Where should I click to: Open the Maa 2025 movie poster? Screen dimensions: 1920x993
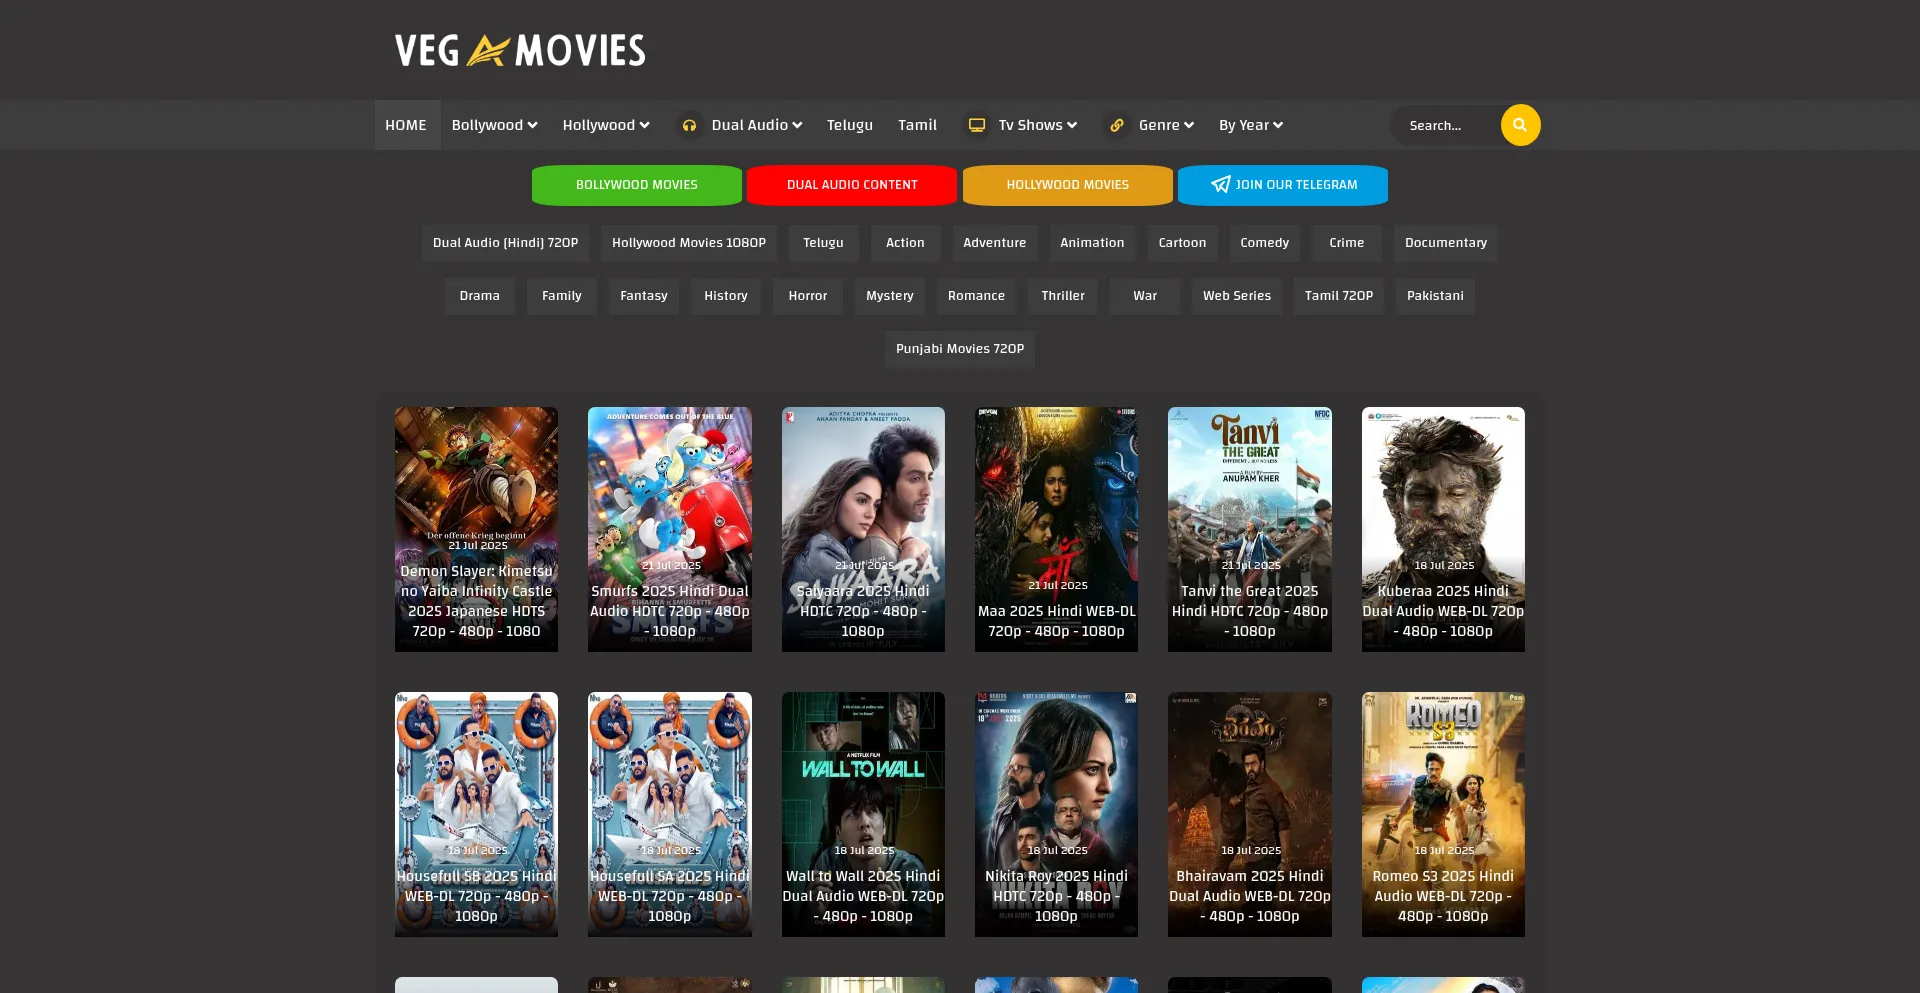click(1056, 529)
